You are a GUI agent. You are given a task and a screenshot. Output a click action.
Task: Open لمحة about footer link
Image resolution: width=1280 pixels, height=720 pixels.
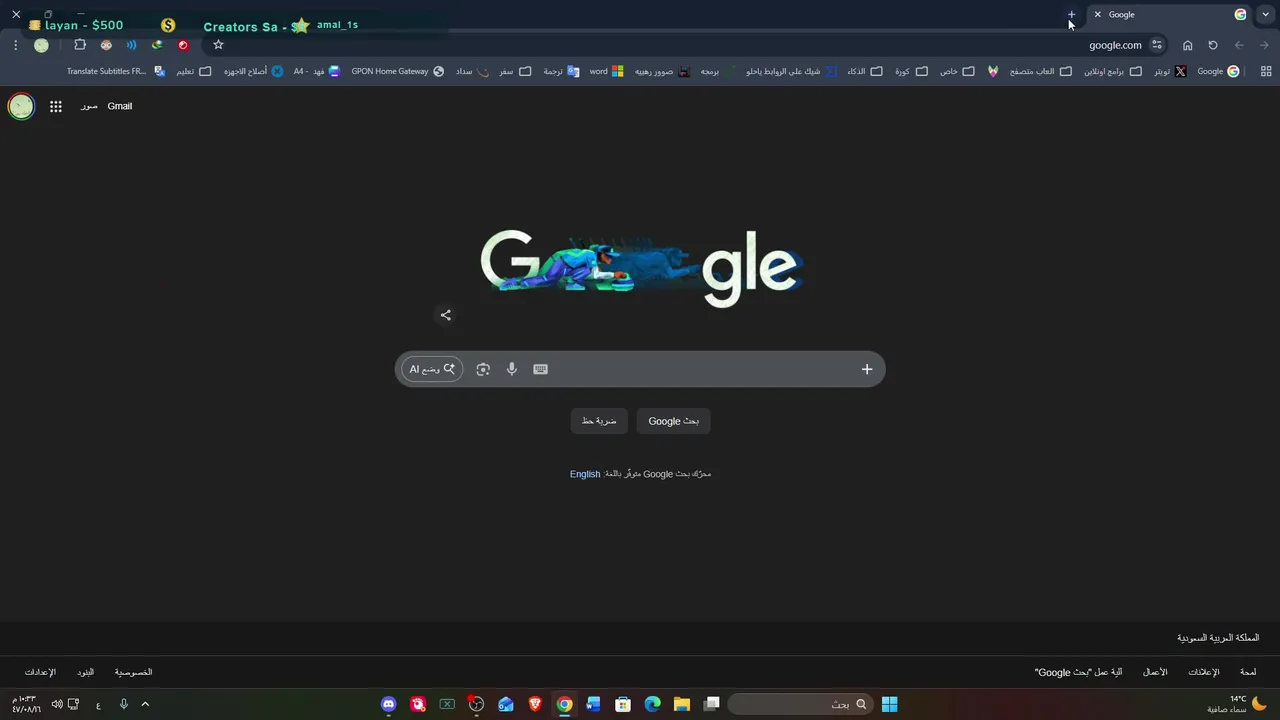tap(1248, 672)
